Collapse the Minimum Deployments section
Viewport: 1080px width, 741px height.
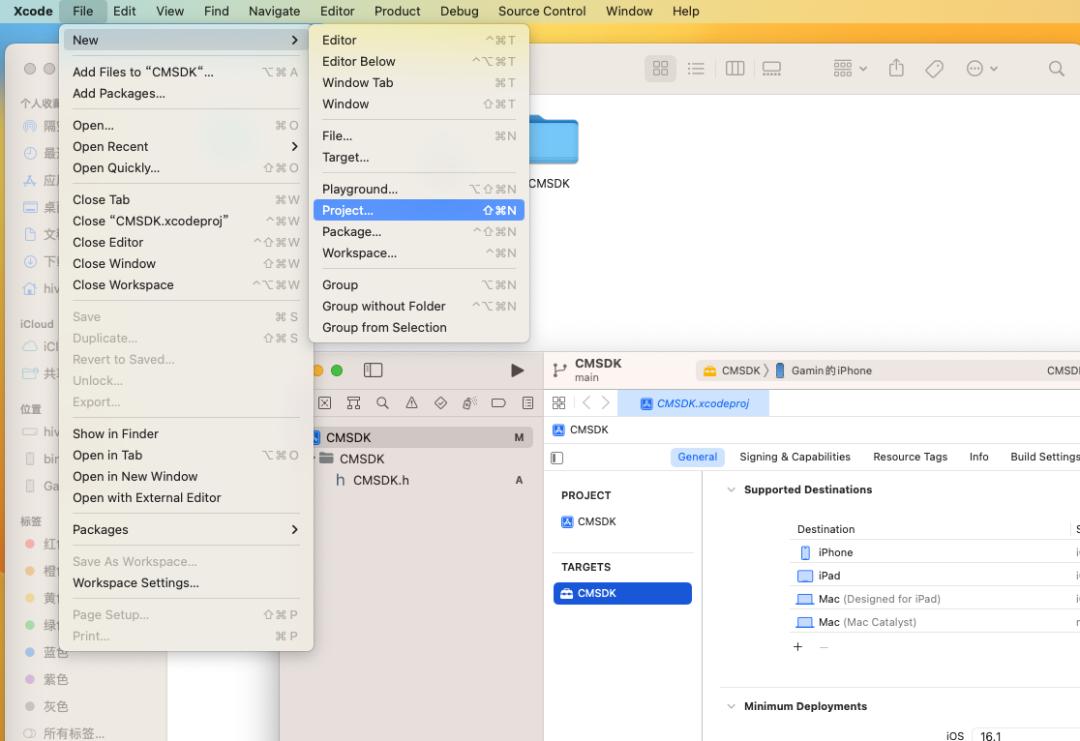tap(731, 707)
